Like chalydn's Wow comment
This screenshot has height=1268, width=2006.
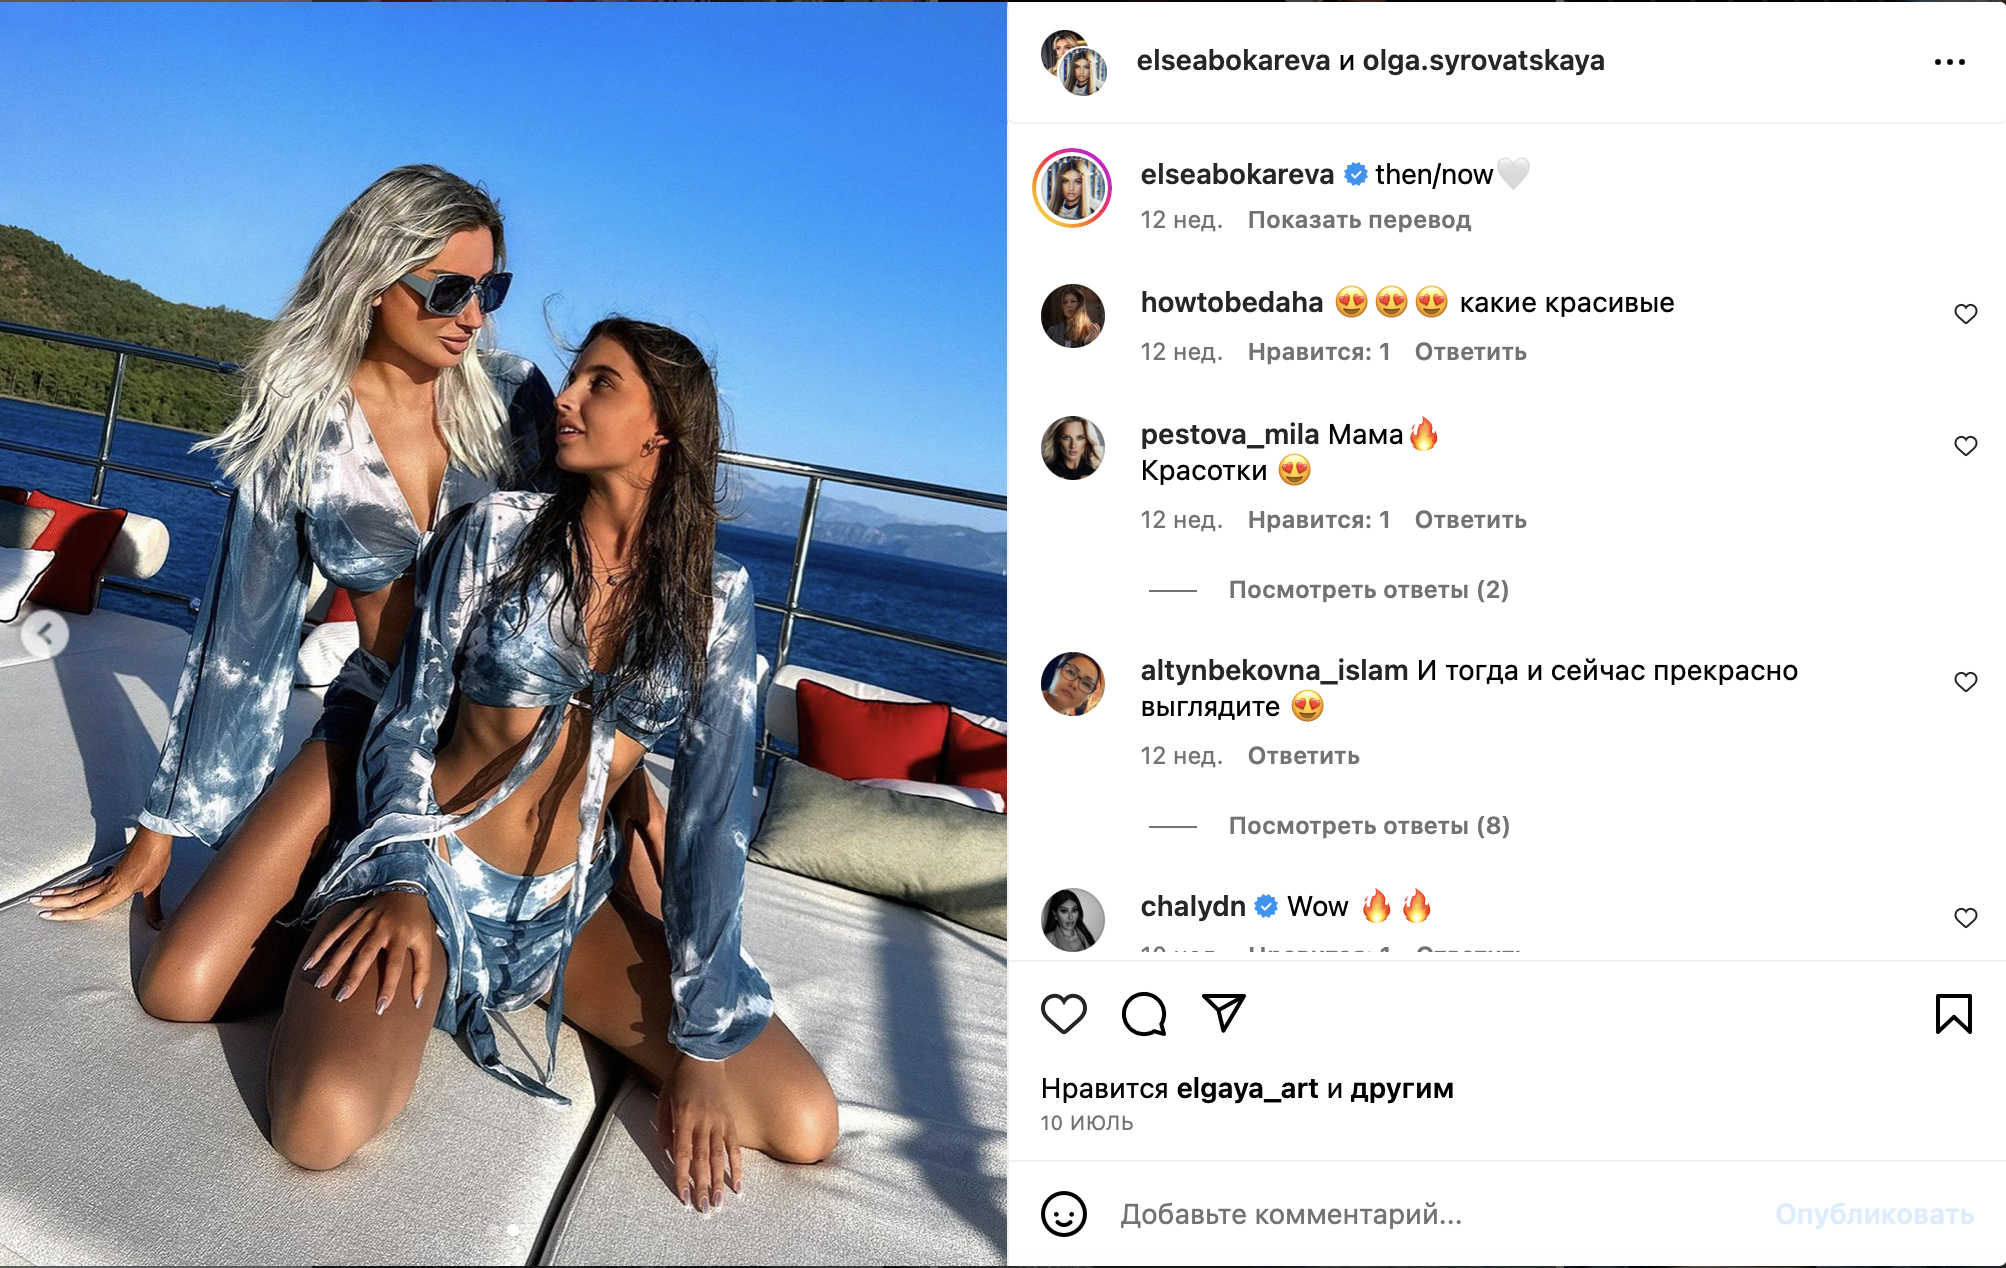pyautogui.click(x=1965, y=918)
